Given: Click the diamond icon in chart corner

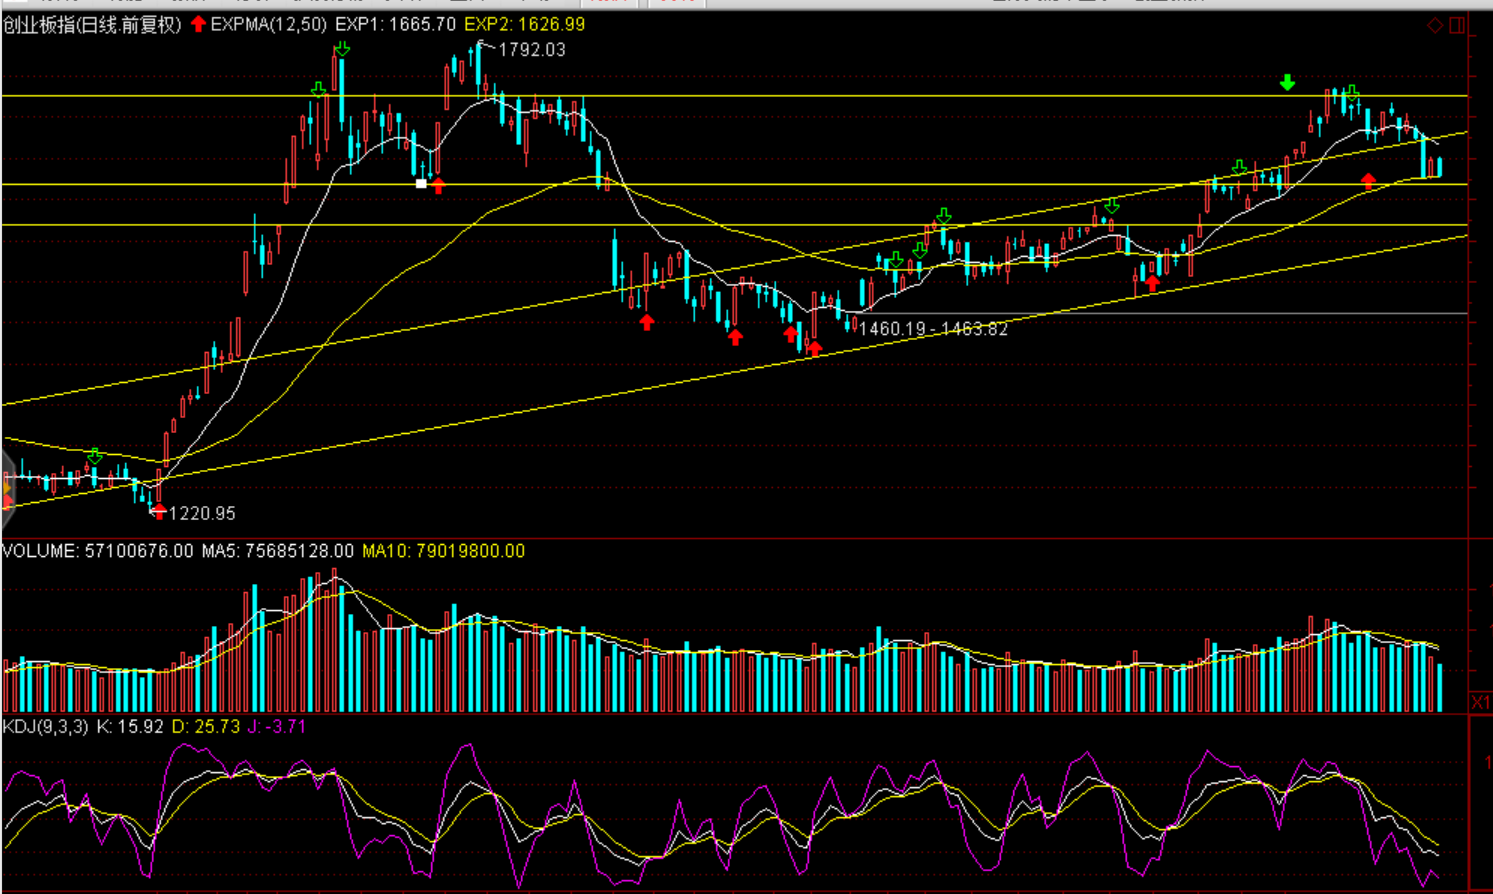Looking at the screenshot, I should click(x=1434, y=25).
